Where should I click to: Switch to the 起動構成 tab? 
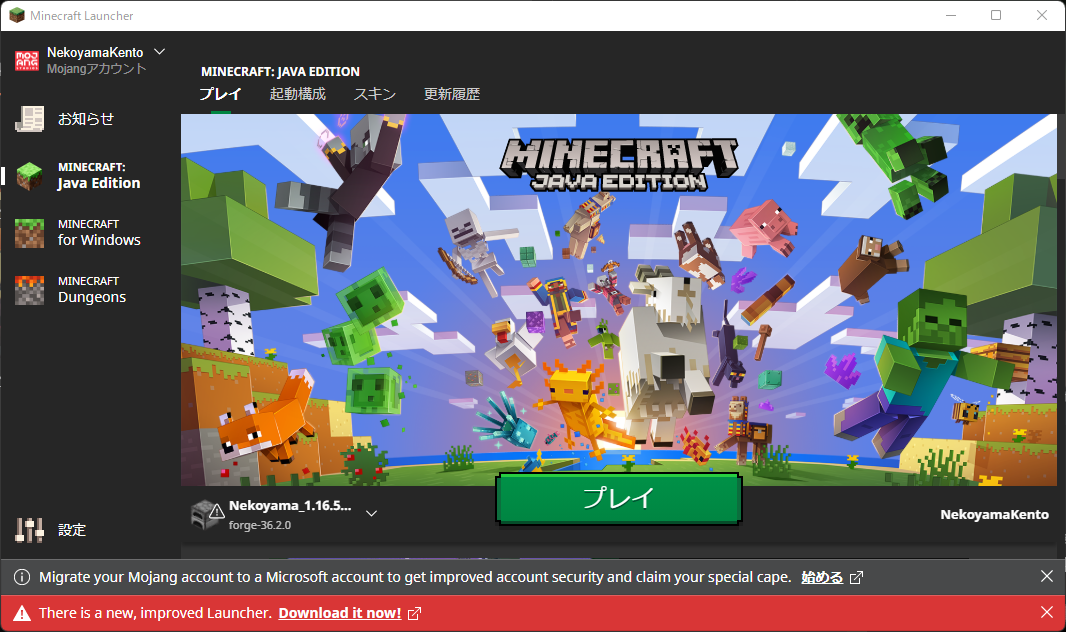click(x=298, y=94)
